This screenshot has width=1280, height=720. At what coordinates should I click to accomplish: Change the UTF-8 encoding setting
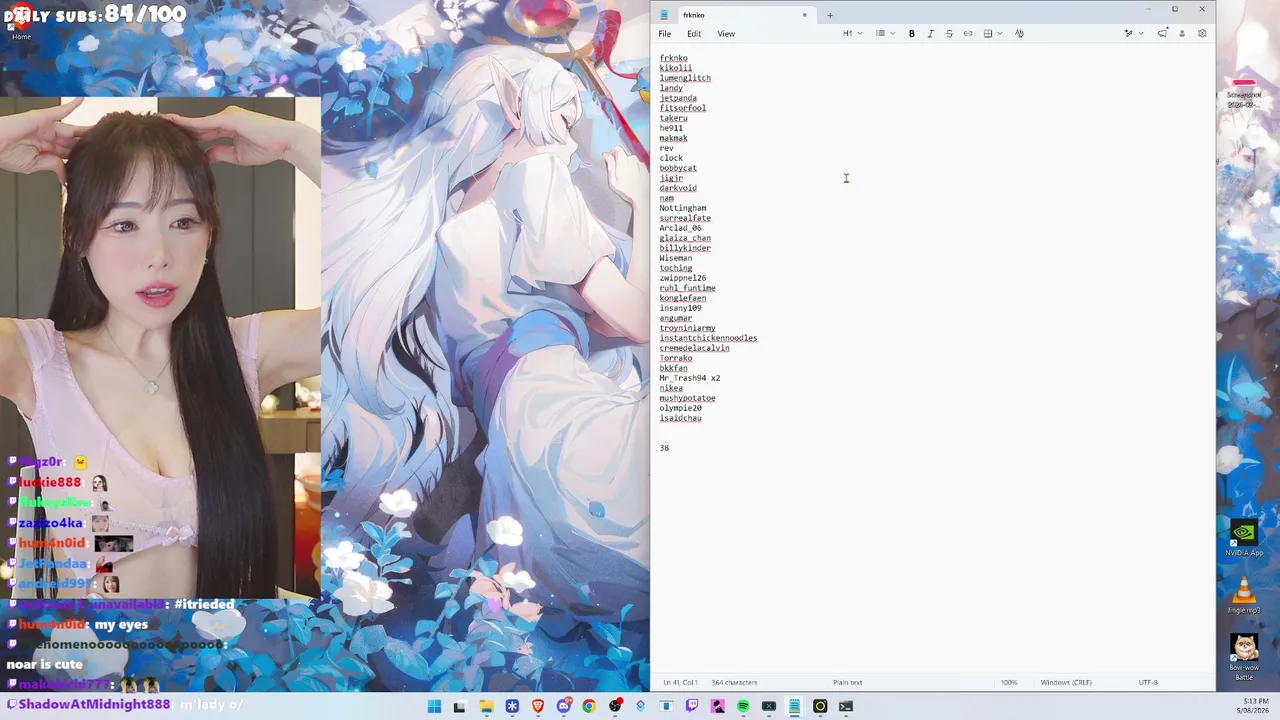click(x=1148, y=683)
